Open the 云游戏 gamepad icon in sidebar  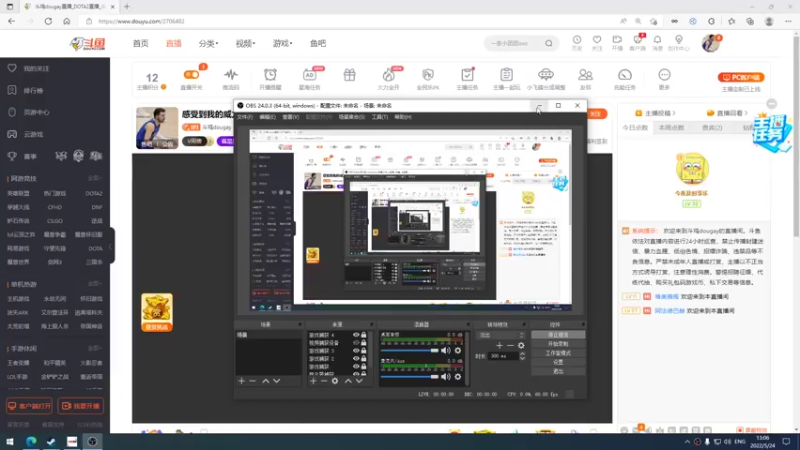tap(12, 134)
